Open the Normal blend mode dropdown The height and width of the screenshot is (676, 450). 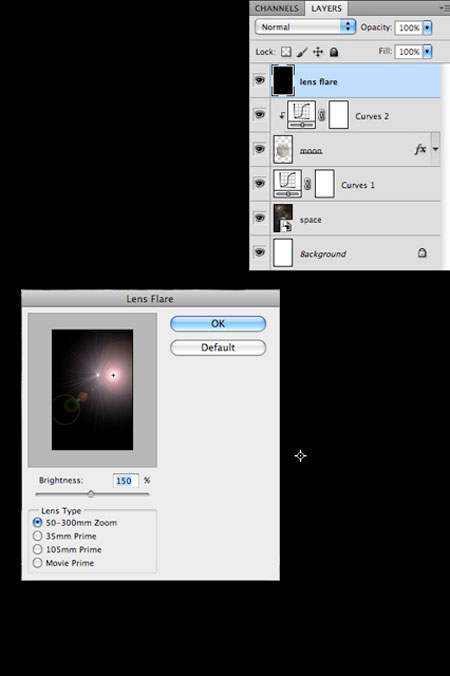pyautogui.click(x=305, y=27)
